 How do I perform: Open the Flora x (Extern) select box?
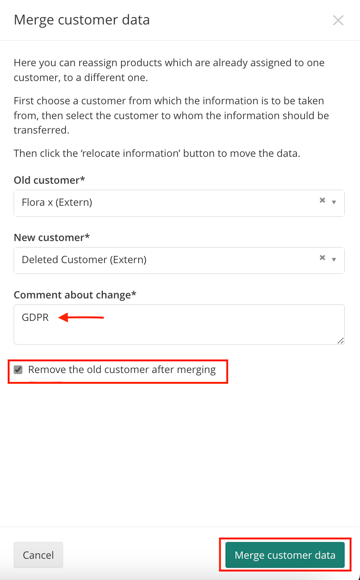tap(179, 203)
